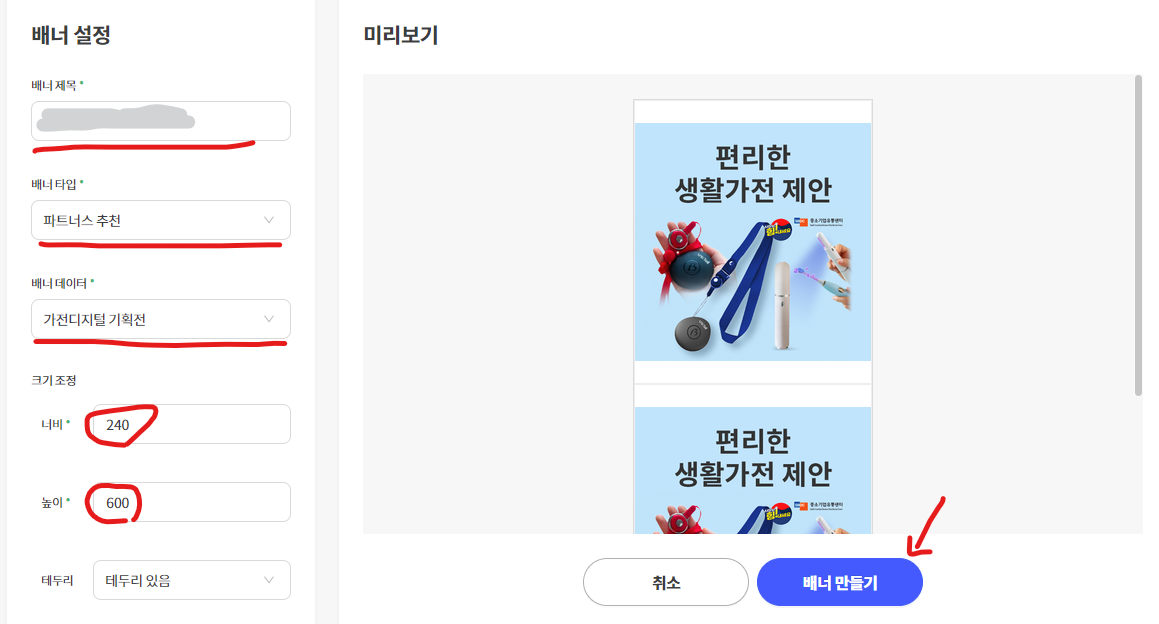
Task: Click the chevron on the 파트너스 추천 selector
Action: [270, 220]
